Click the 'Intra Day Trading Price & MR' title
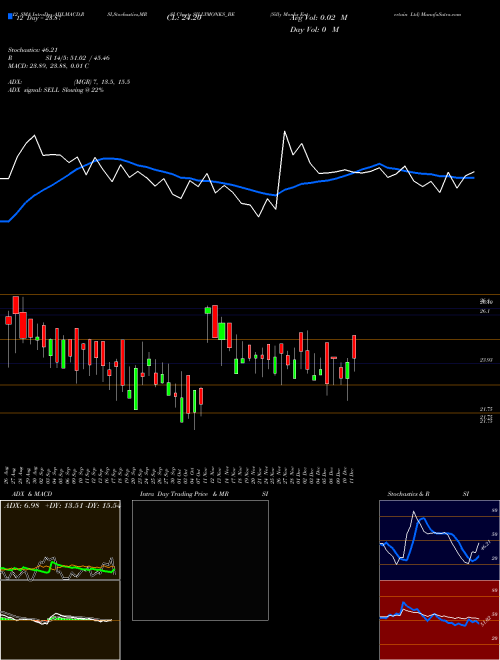Screen dimensions: 500x660 point(184,494)
